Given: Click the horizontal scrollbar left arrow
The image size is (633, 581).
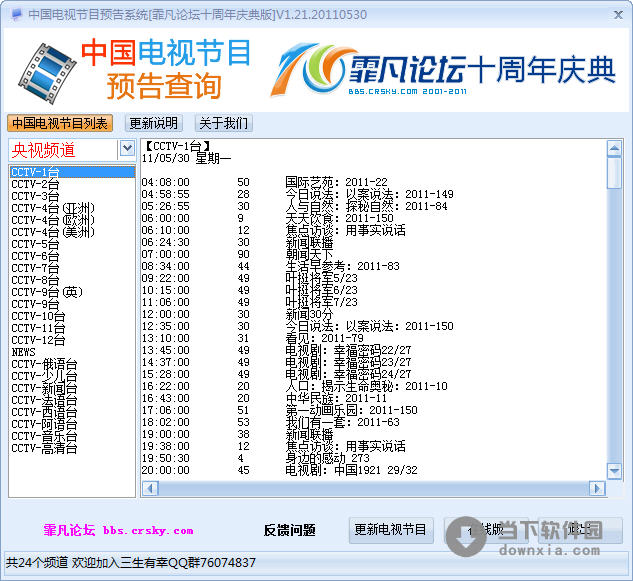Looking at the screenshot, I should click(x=151, y=488).
